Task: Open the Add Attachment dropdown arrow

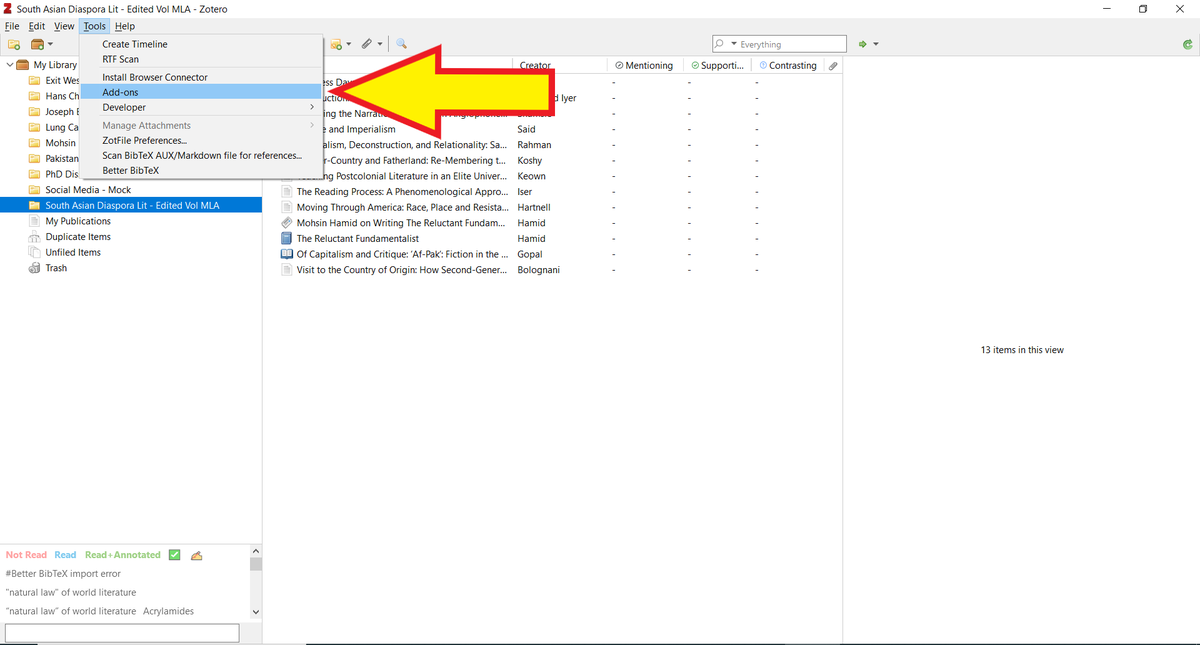Action: click(380, 44)
